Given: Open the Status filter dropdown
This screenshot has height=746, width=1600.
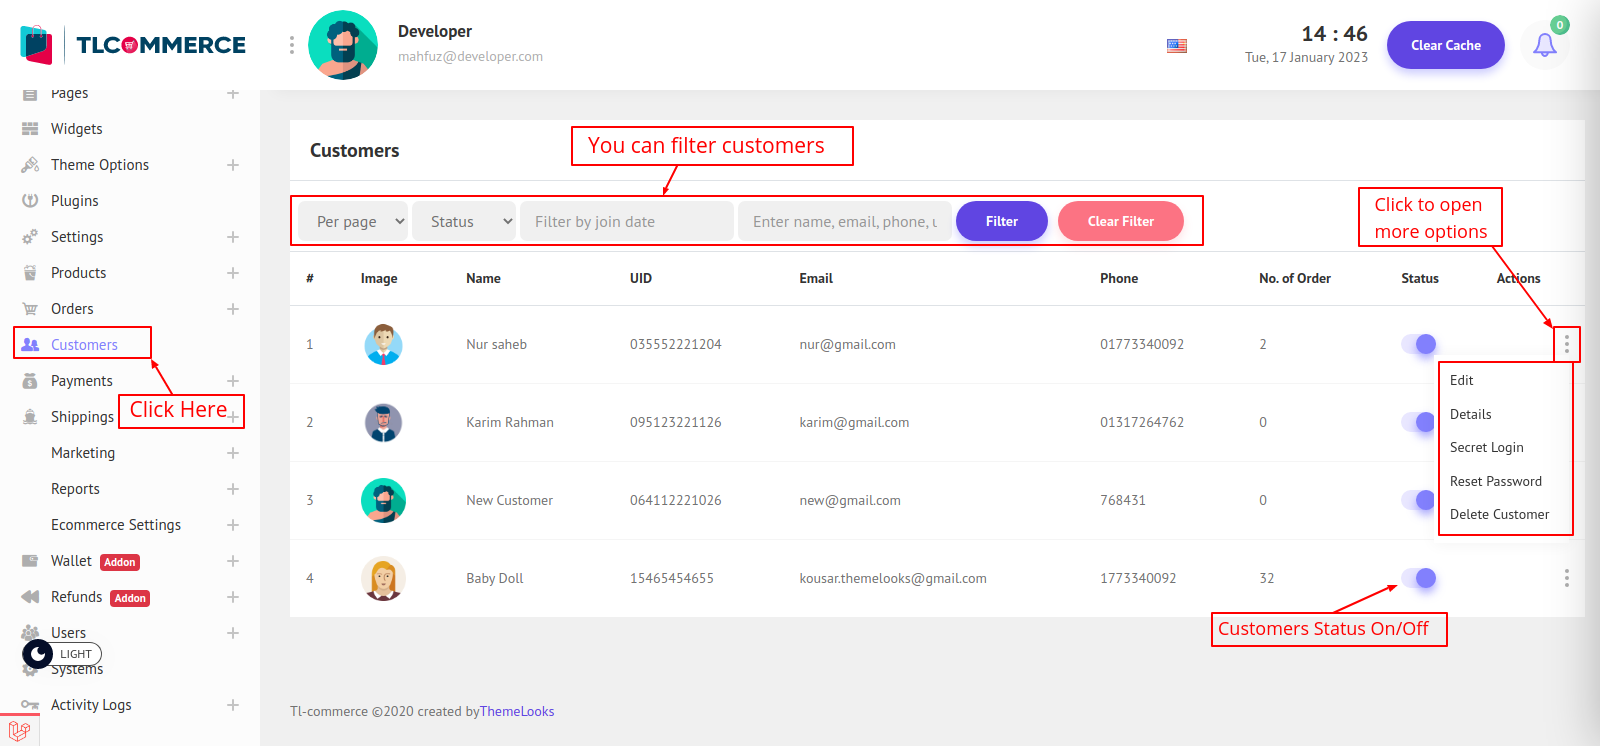Looking at the screenshot, I should coord(464,221).
